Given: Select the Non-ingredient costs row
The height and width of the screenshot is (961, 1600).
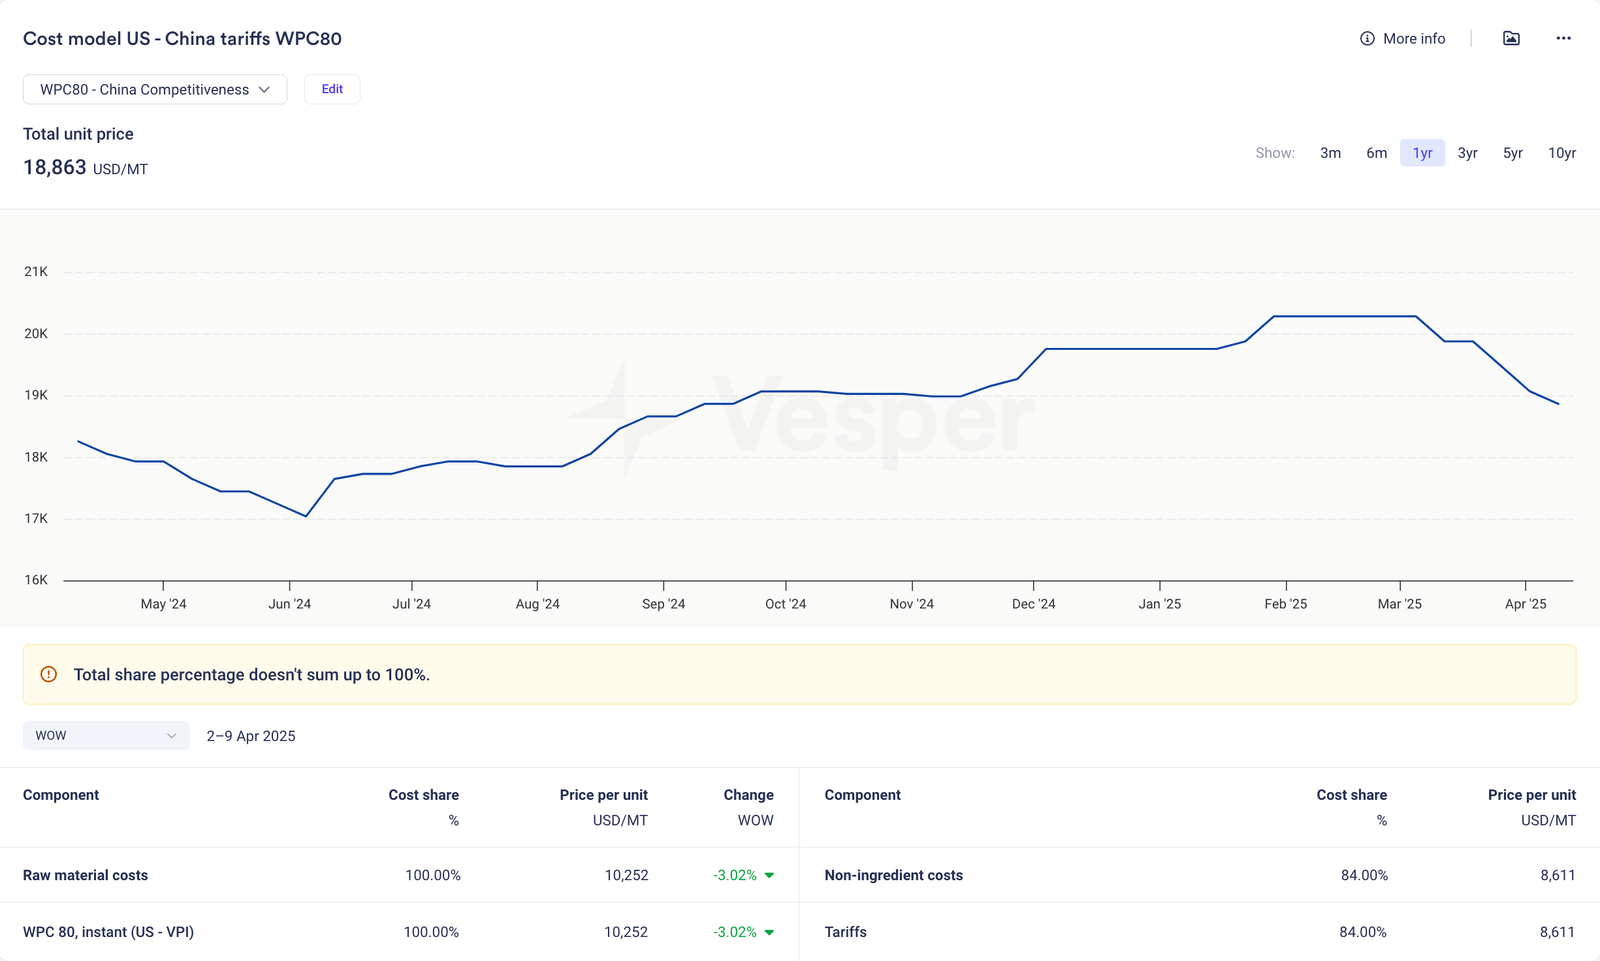Looking at the screenshot, I should tap(894, 876).
